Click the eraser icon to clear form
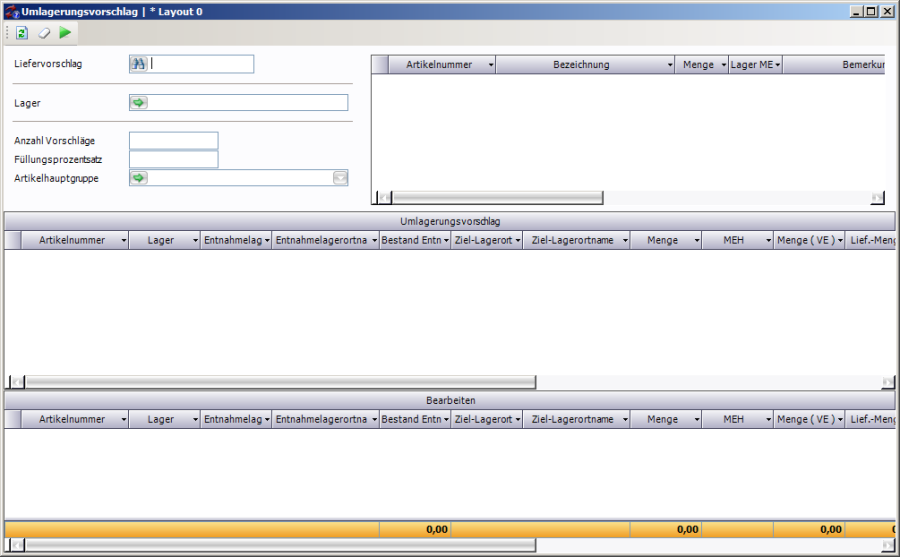The image size is (900, 557). (x=43, y=33)
